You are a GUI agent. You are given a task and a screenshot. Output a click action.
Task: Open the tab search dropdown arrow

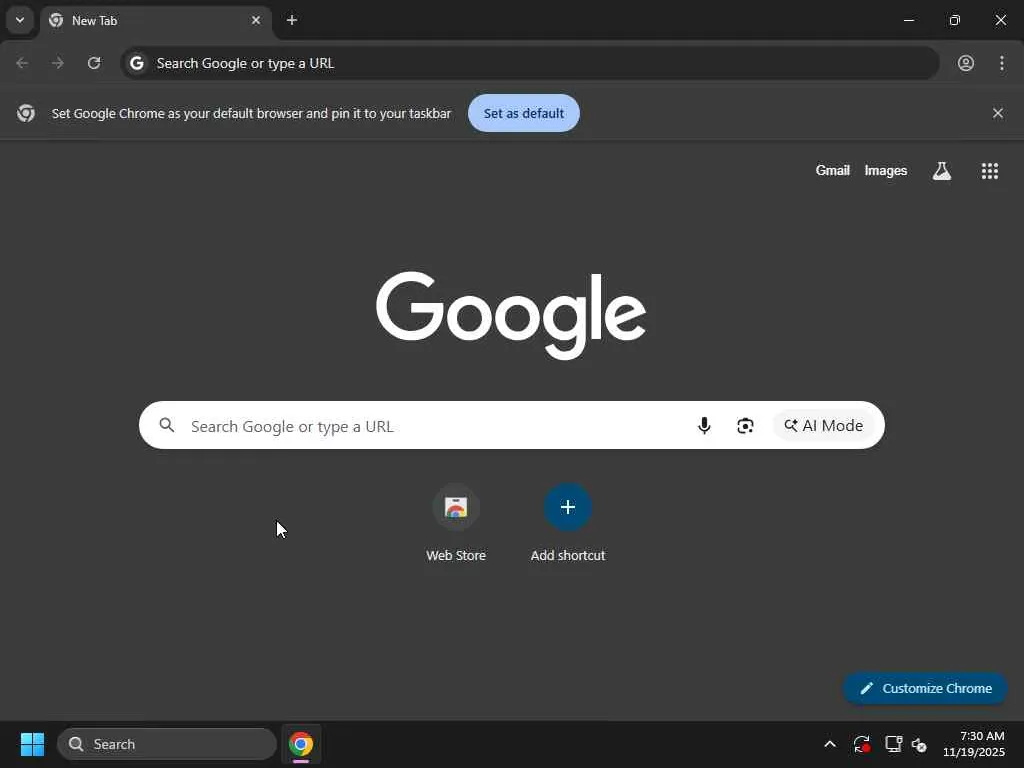point(20,20)
